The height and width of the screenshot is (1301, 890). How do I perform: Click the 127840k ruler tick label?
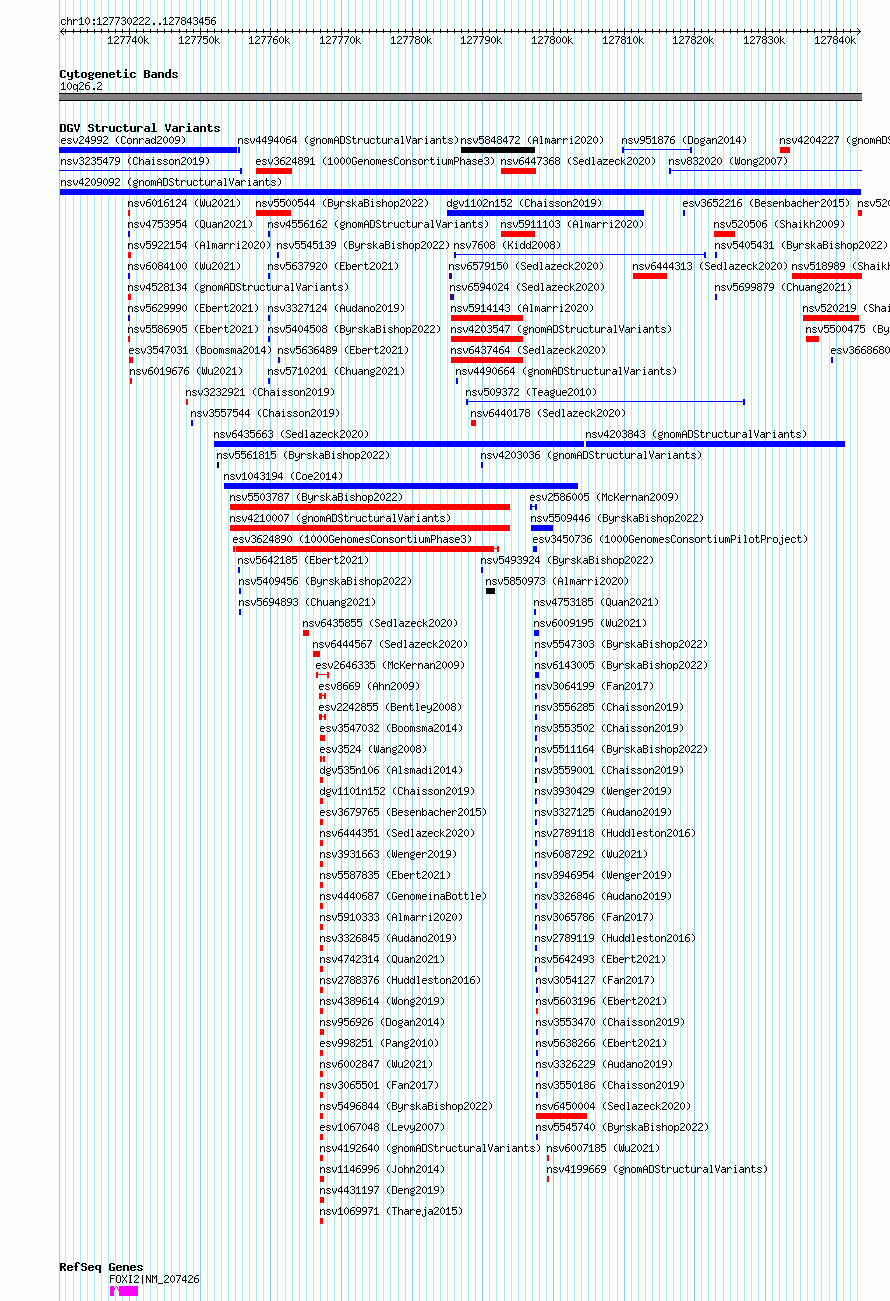pos(835,40)
